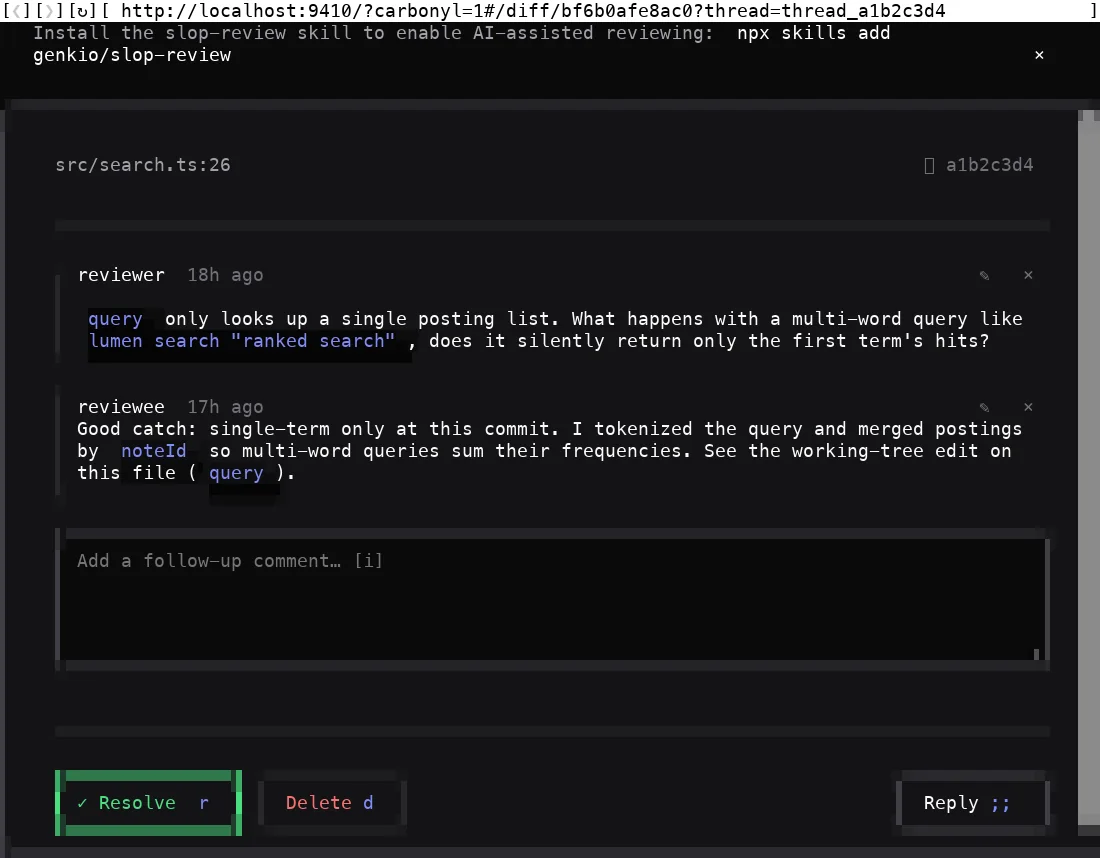1100x858 pixels.
Task: Go back with the browser back arrow
Action: pos(17,11)
